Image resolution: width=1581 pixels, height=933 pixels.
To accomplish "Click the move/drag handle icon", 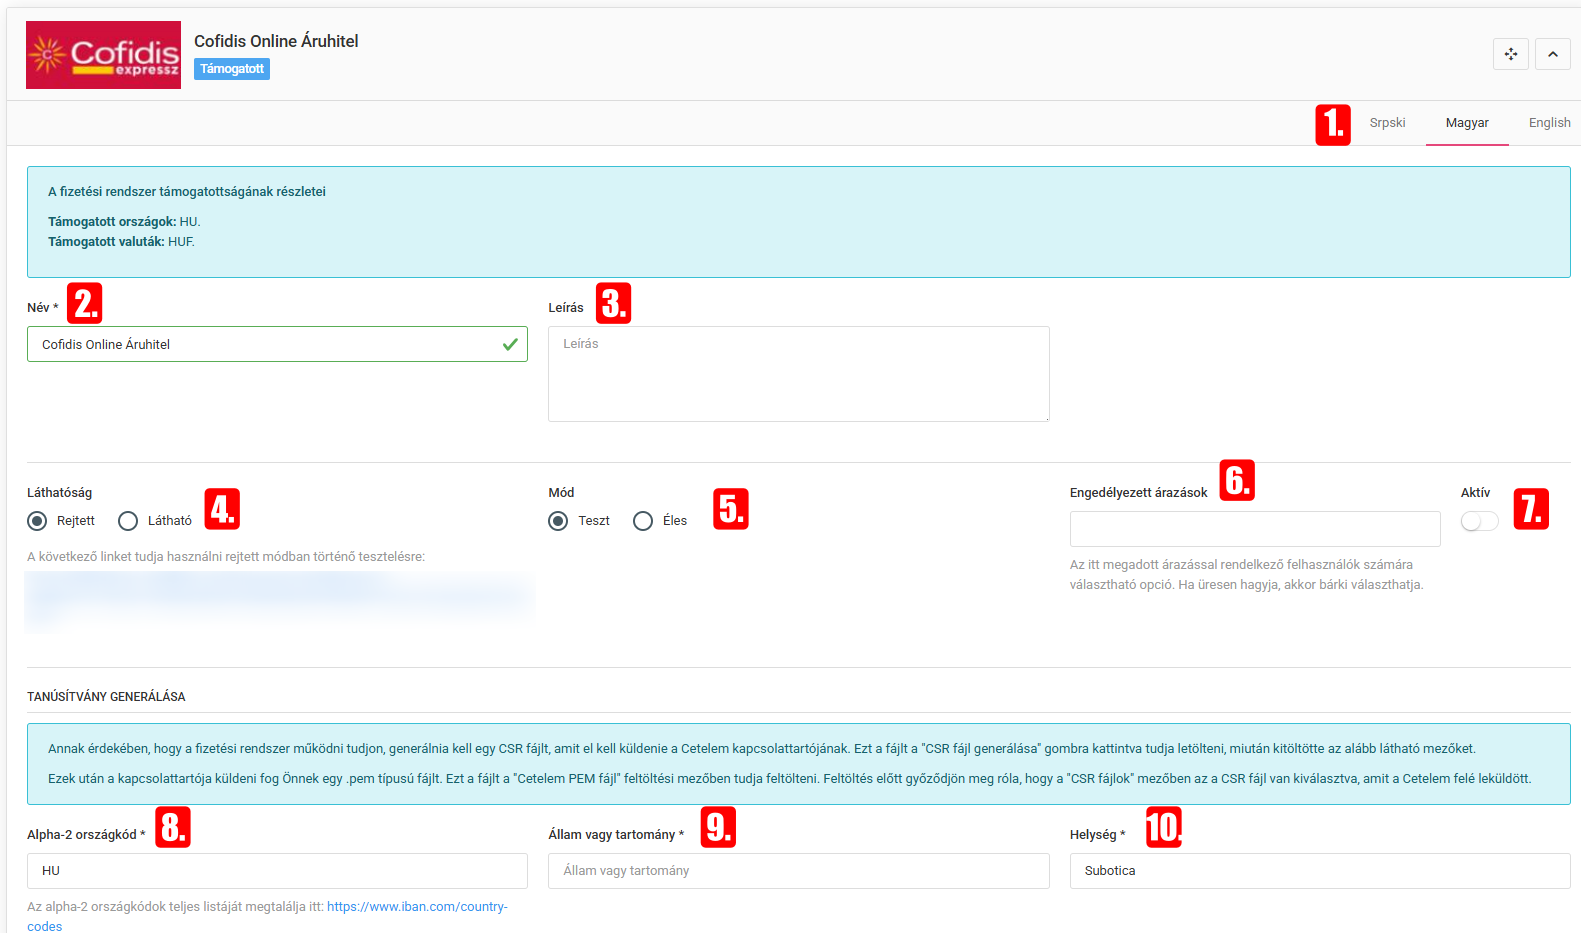I will (x=1510, y=54).
